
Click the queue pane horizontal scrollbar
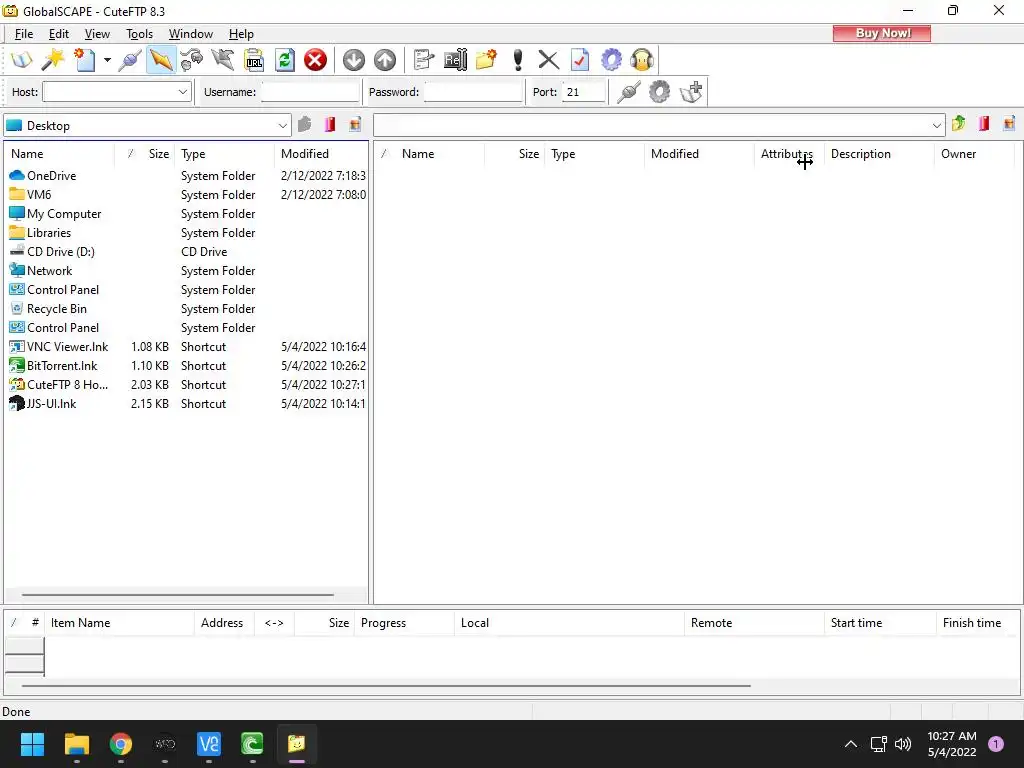tap(386, 686)
